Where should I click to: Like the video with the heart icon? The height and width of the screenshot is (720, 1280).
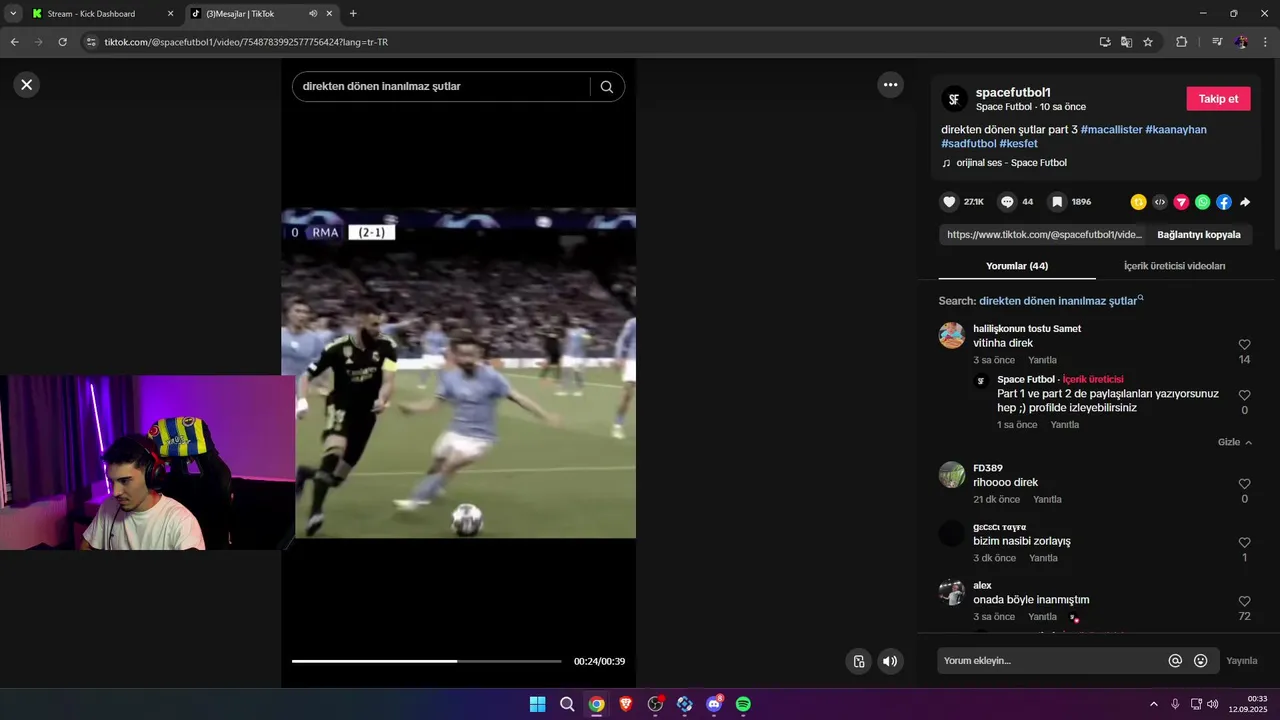click(x=950, y=202)
